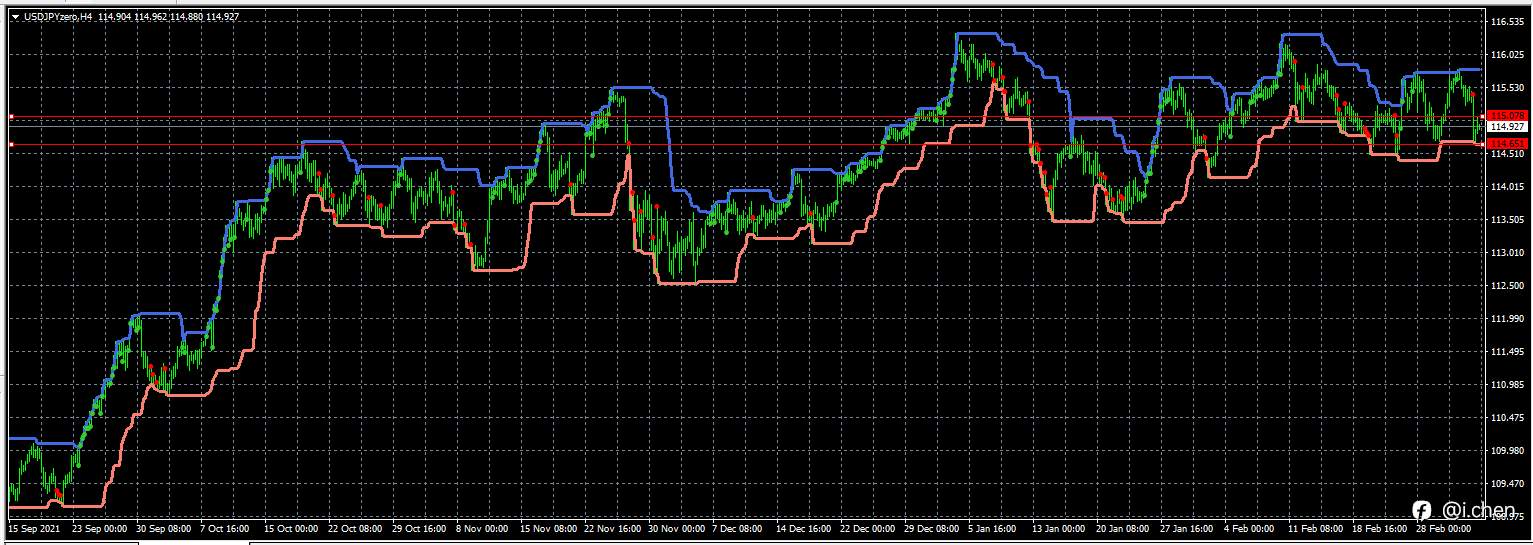The width and height of the screenshot is (1533, 545).
Task: Click the 15 Oct 00:00 time label
Action: [293, 528]
